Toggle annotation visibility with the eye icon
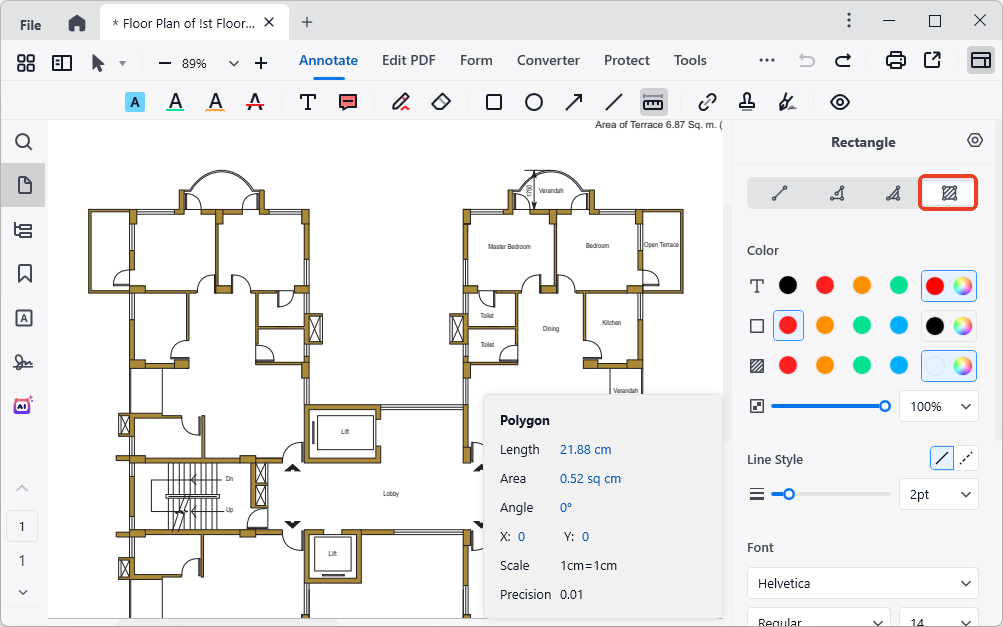 coord(839,101)
